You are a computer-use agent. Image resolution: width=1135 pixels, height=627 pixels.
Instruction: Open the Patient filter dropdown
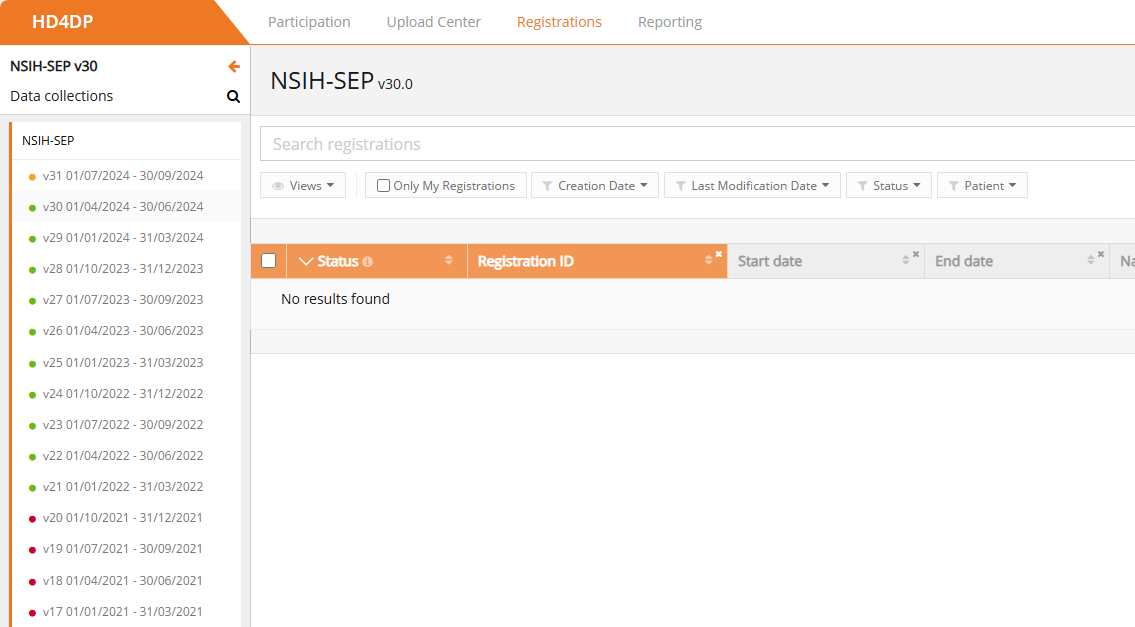(x=982, y=186)
